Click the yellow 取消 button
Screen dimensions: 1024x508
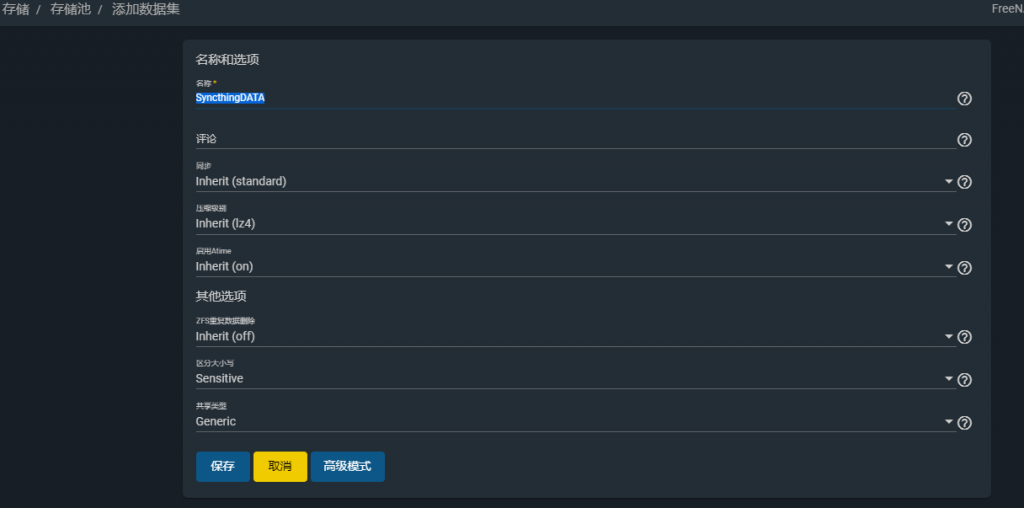click(280, 467)
